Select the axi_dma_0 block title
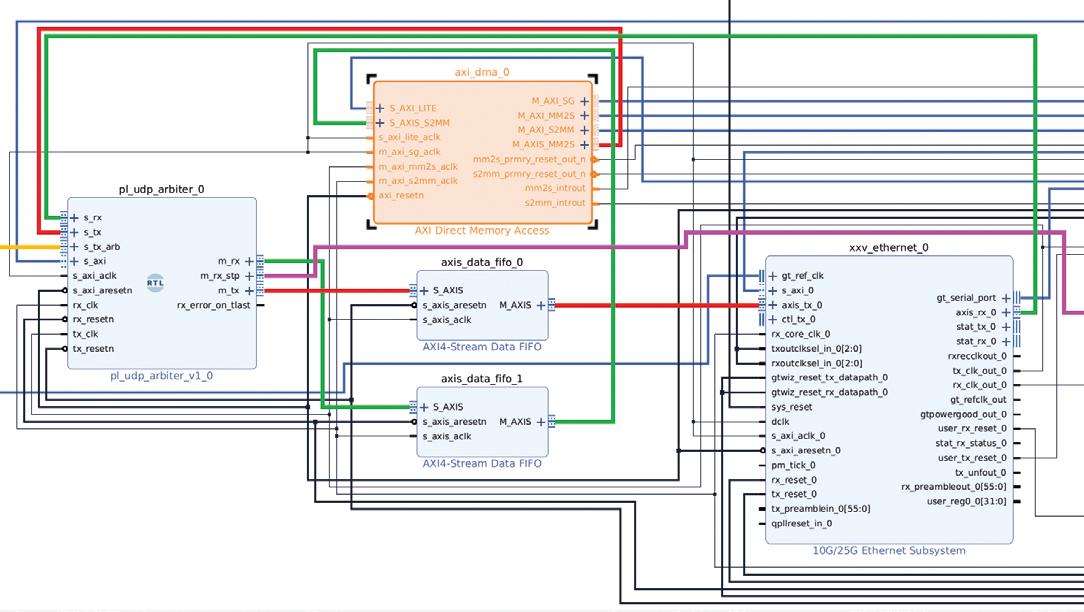Image resolution: width=1084 pixels, height=612 pixels. point(482,72)
